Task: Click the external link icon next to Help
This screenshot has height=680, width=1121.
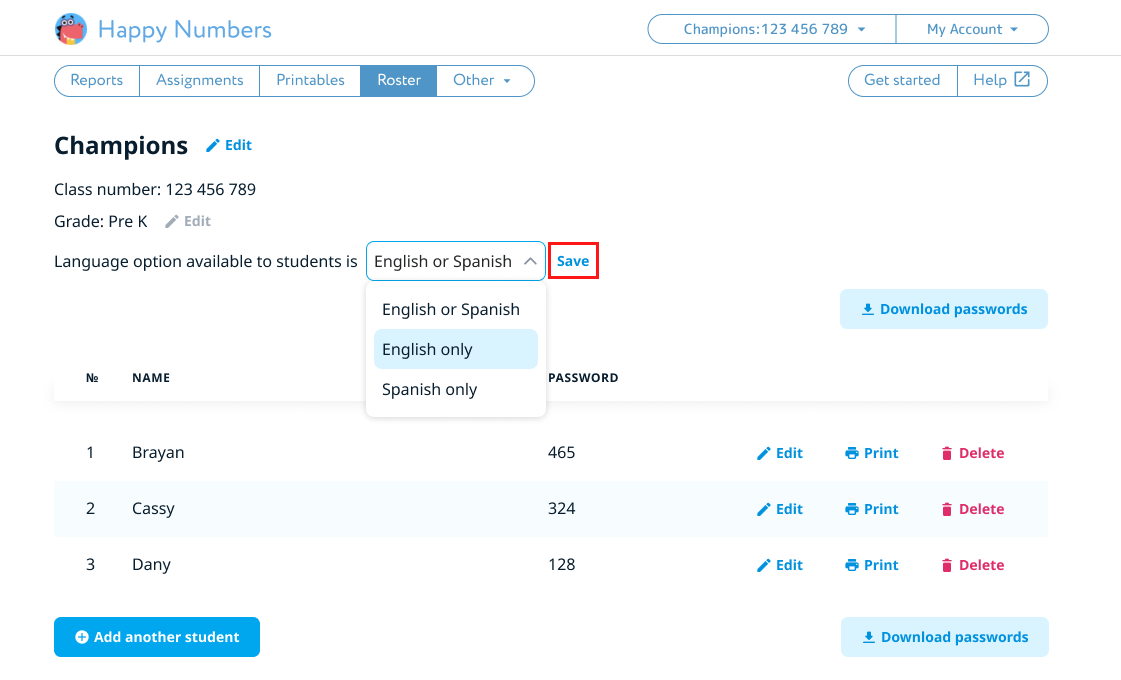Action: coord(1022,80)
